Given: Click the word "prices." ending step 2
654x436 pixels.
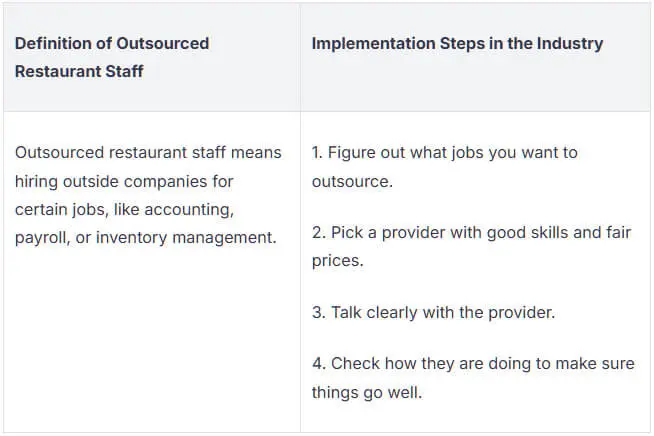Looking at the screenshot, I should 337,261.
